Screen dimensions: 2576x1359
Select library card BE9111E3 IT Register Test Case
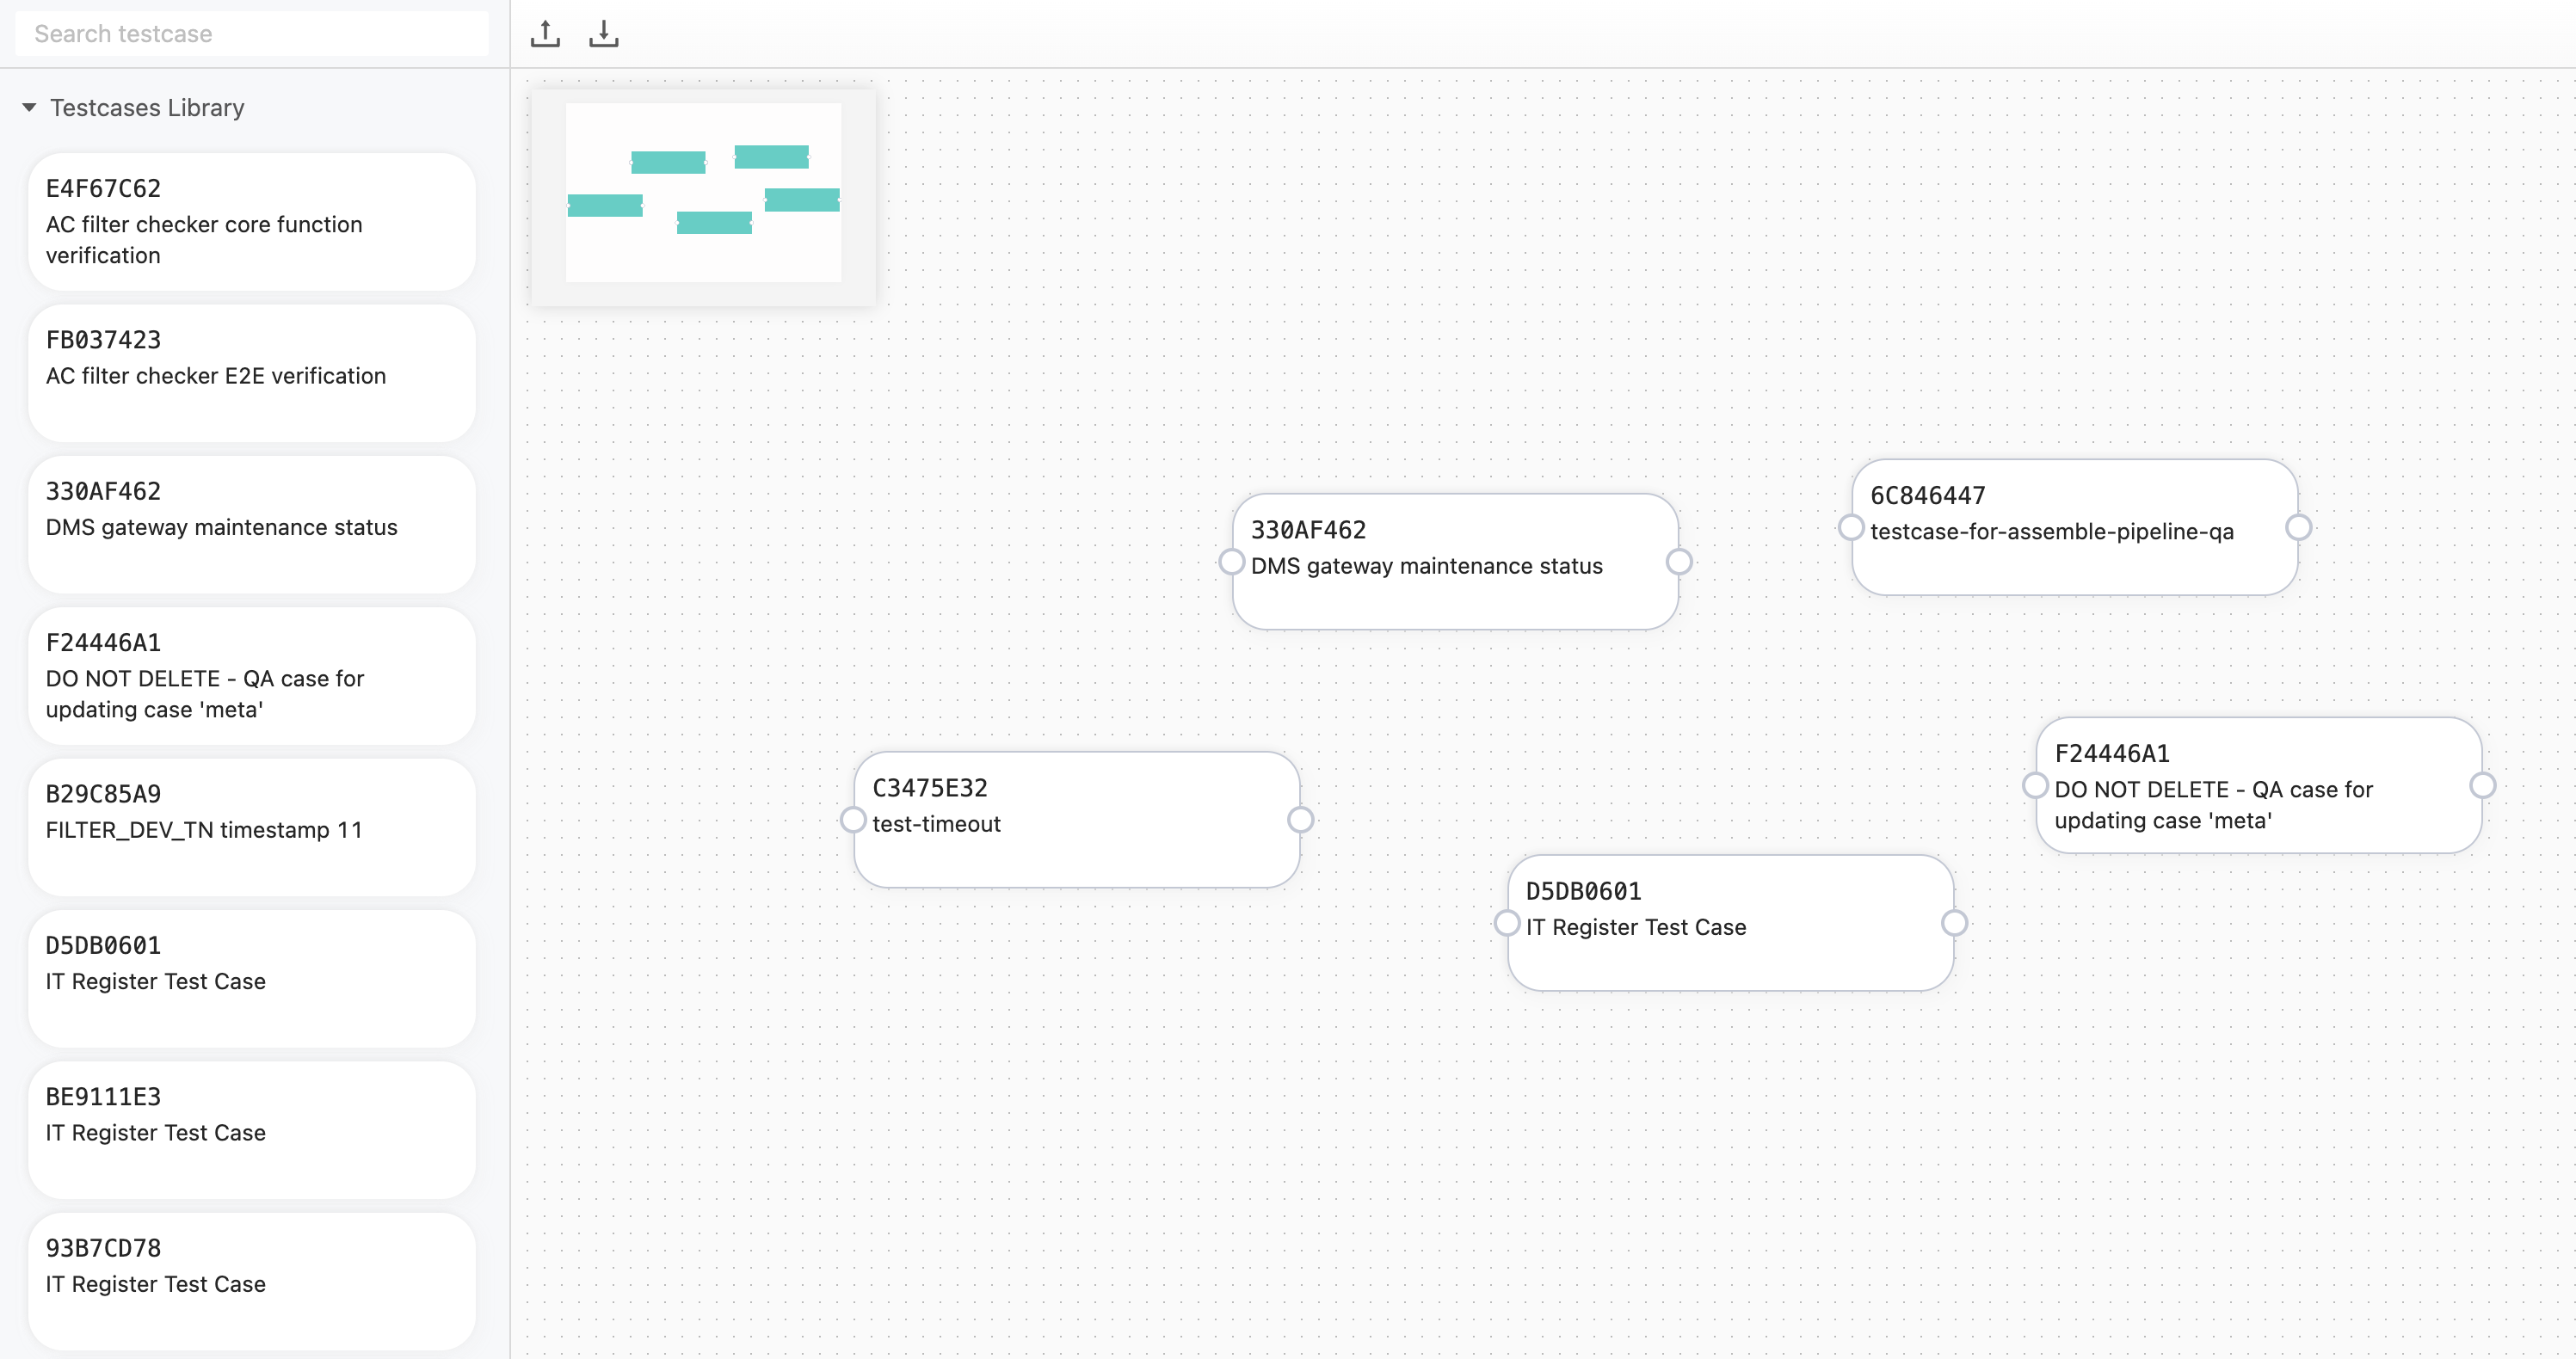pyautogui.click(x=252, y=1130)
